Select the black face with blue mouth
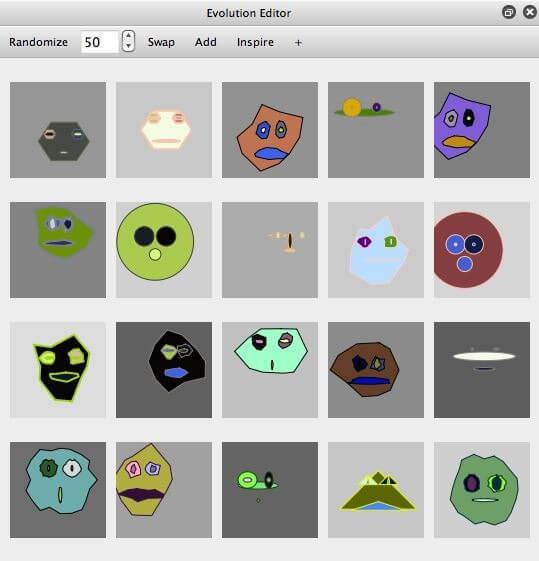The height and width of the screenshot is (561, 539). point(164,370)
